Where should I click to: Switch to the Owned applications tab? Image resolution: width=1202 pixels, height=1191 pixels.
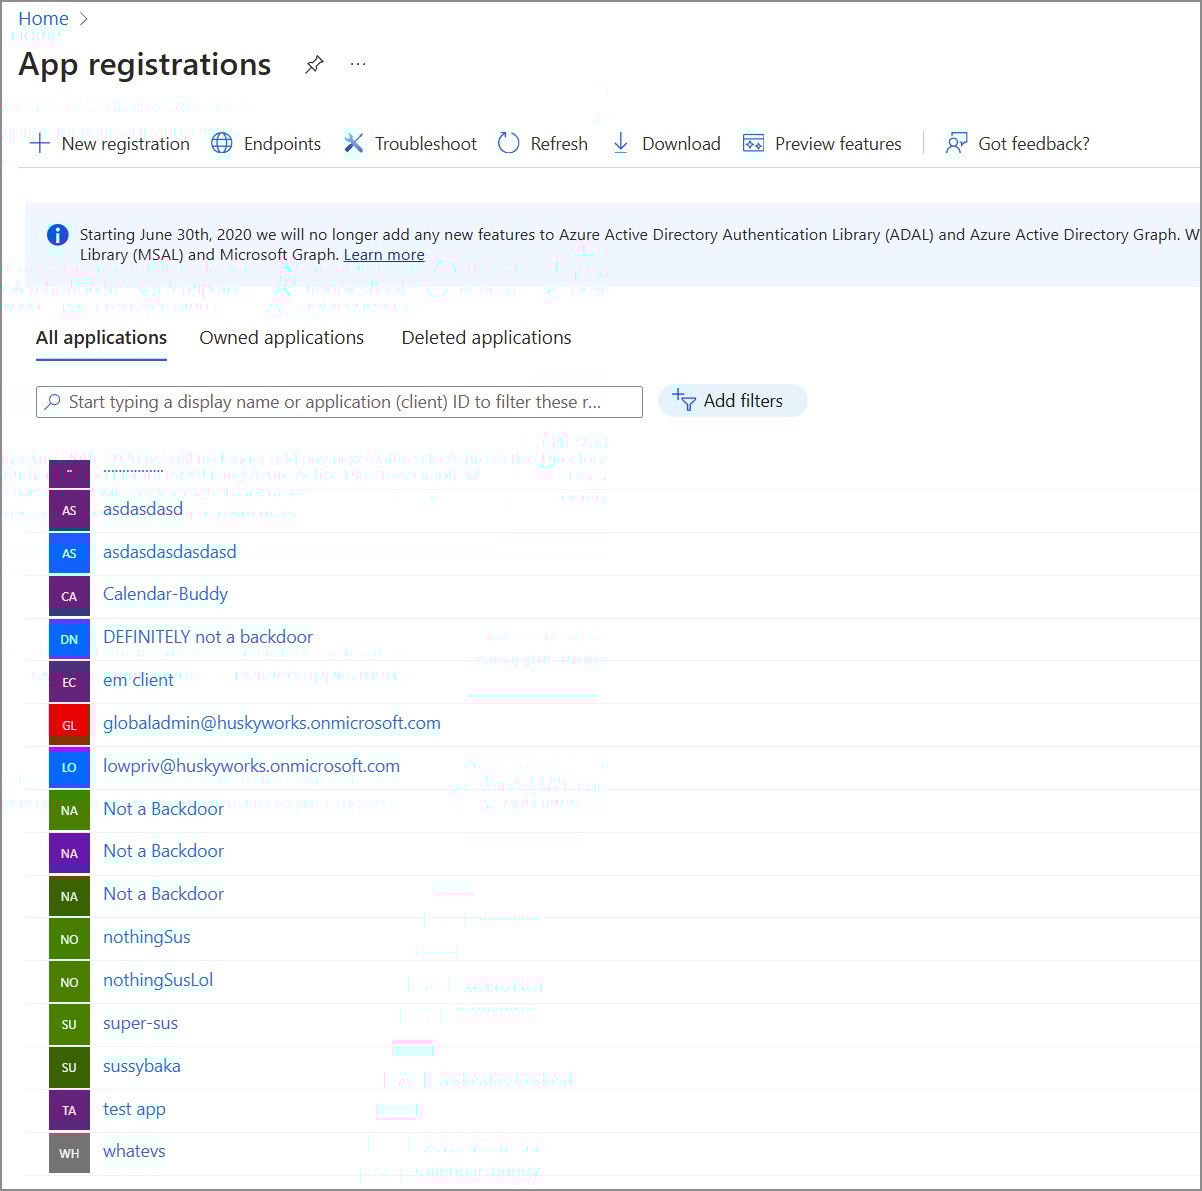pos(281,338)
